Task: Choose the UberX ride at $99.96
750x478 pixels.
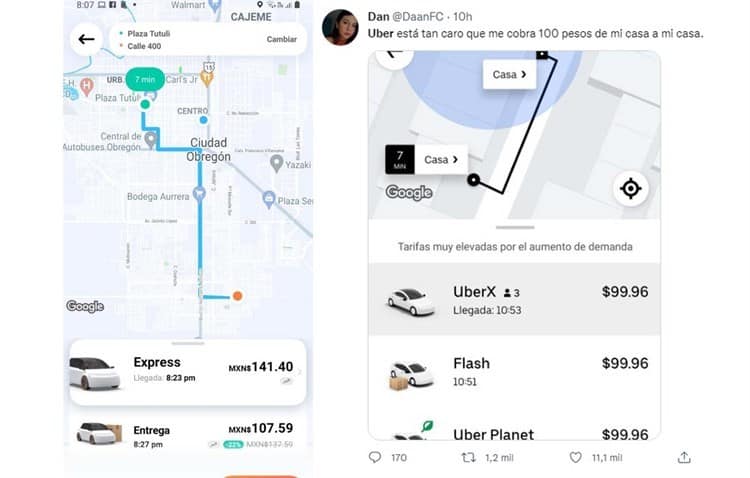Action: coord(515,299)
